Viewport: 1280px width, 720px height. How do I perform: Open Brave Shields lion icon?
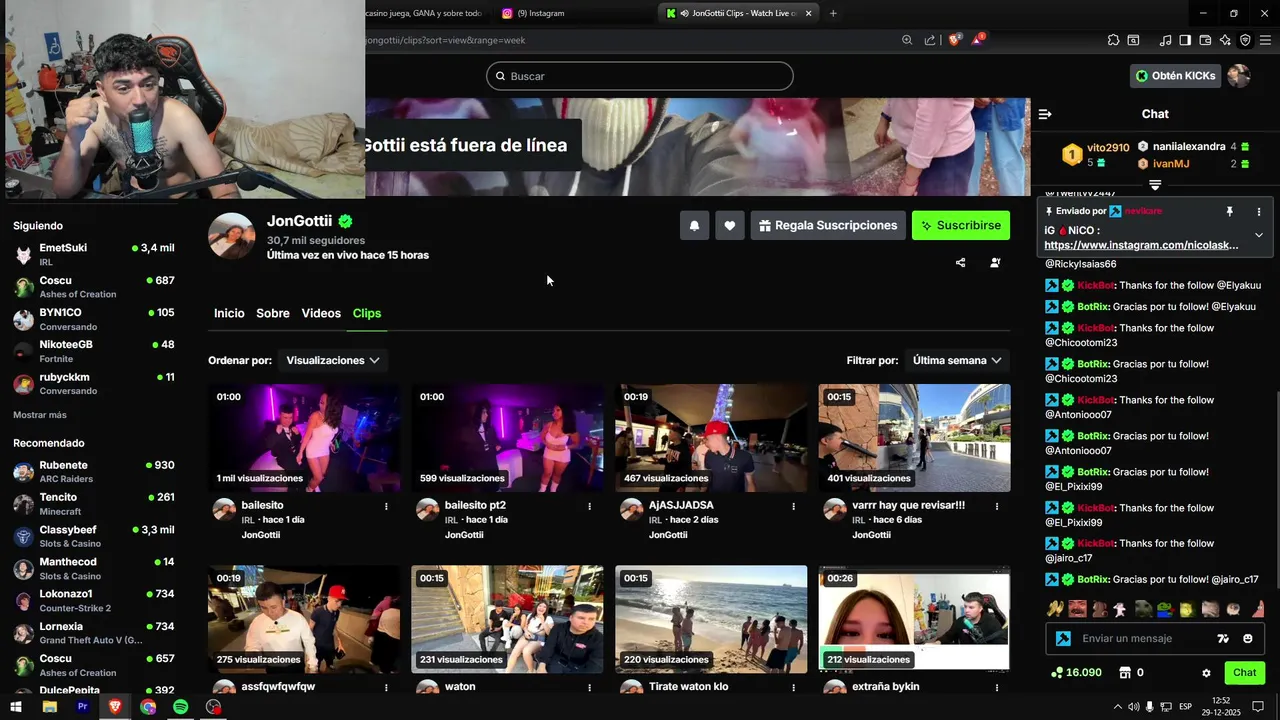pos(955,40)
